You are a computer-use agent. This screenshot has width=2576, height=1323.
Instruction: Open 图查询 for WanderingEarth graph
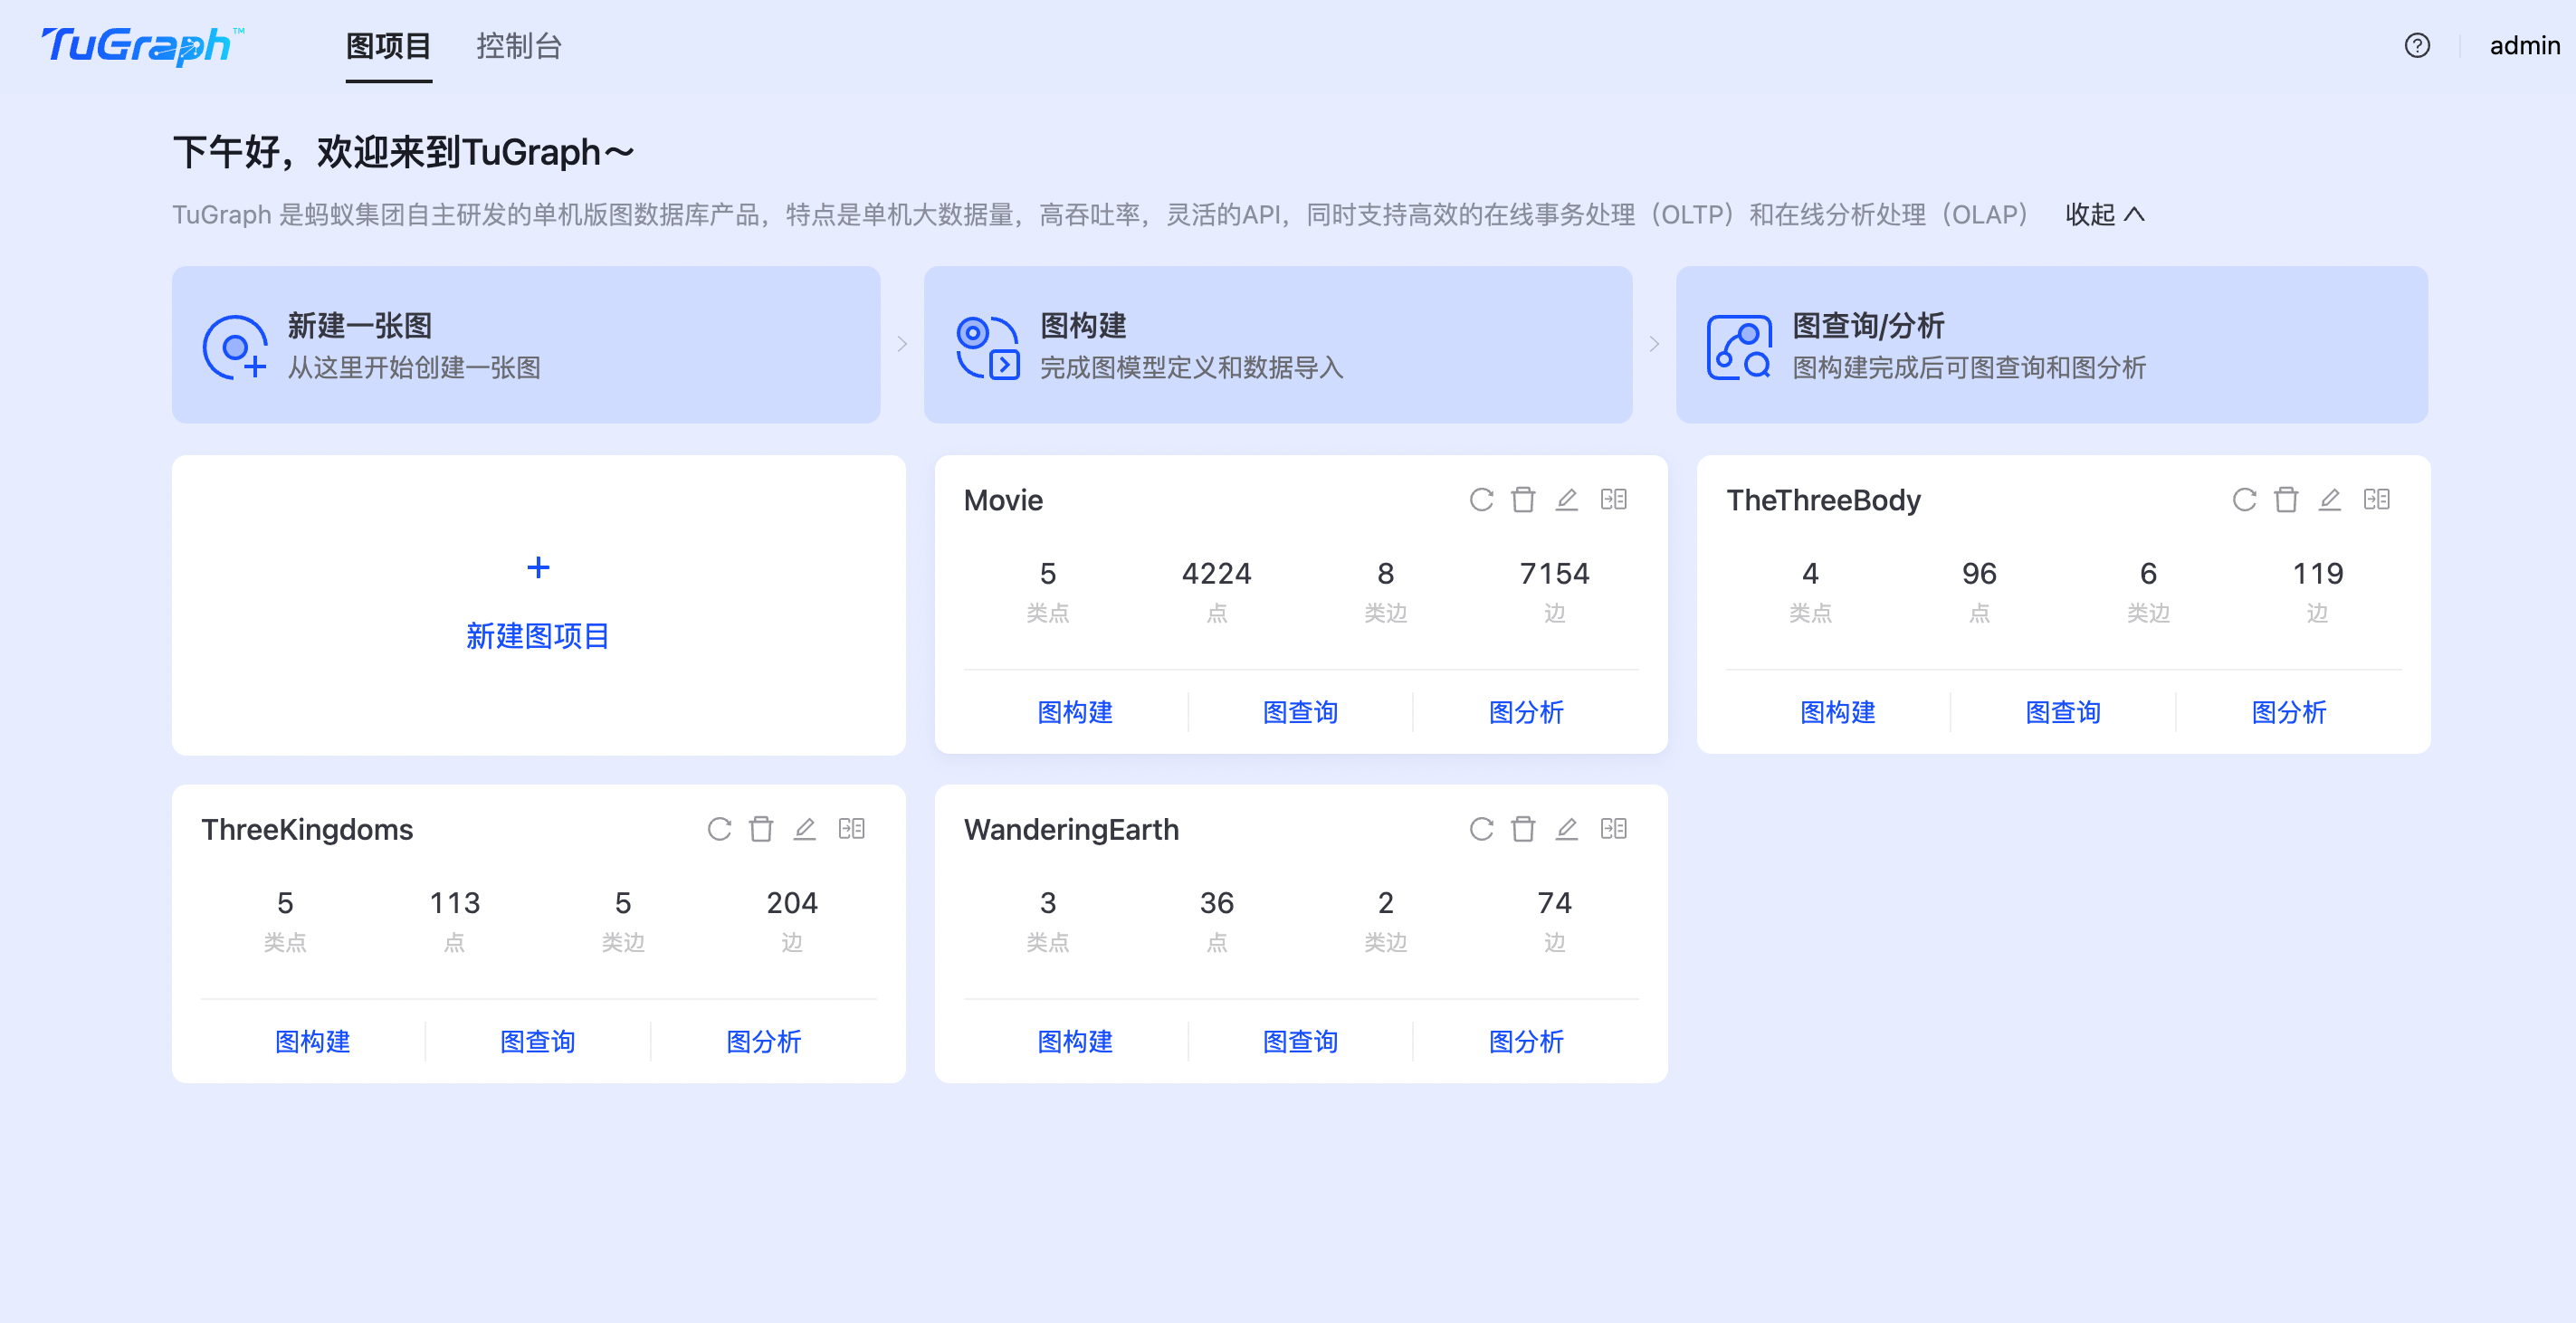[1301, 1041]
